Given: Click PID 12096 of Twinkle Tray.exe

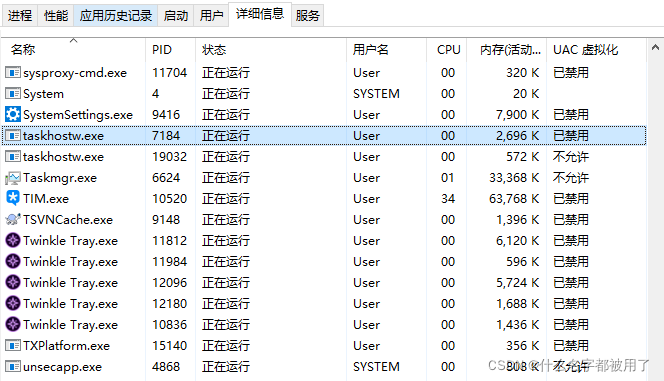Looking at the screenshot, I should [x=169, y=282].
